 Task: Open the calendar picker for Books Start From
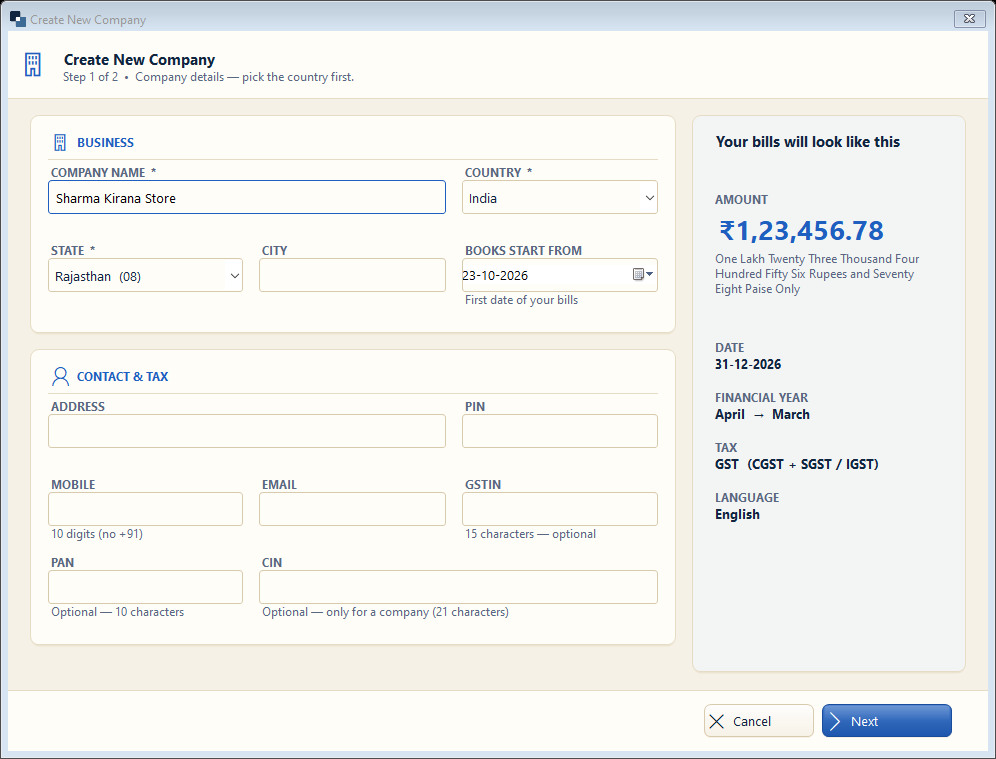(643, 274)
